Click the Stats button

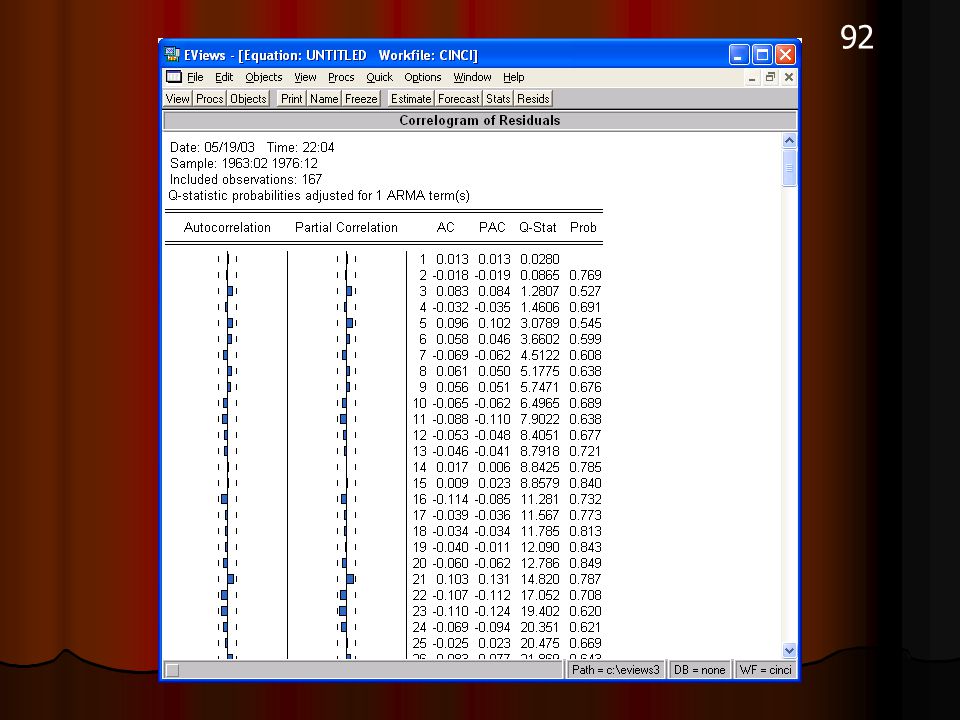point(498,99)
